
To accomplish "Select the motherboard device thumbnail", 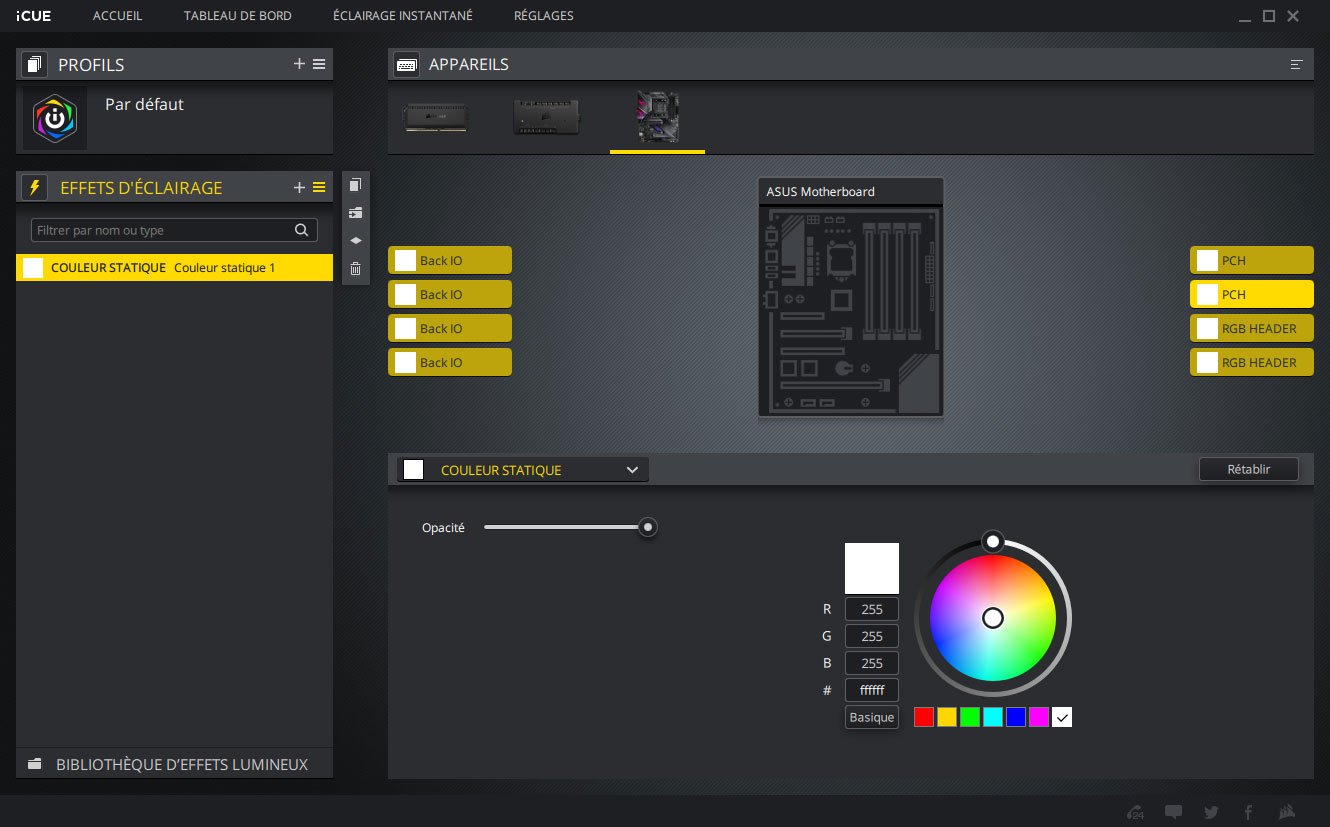I will point(658,118).
